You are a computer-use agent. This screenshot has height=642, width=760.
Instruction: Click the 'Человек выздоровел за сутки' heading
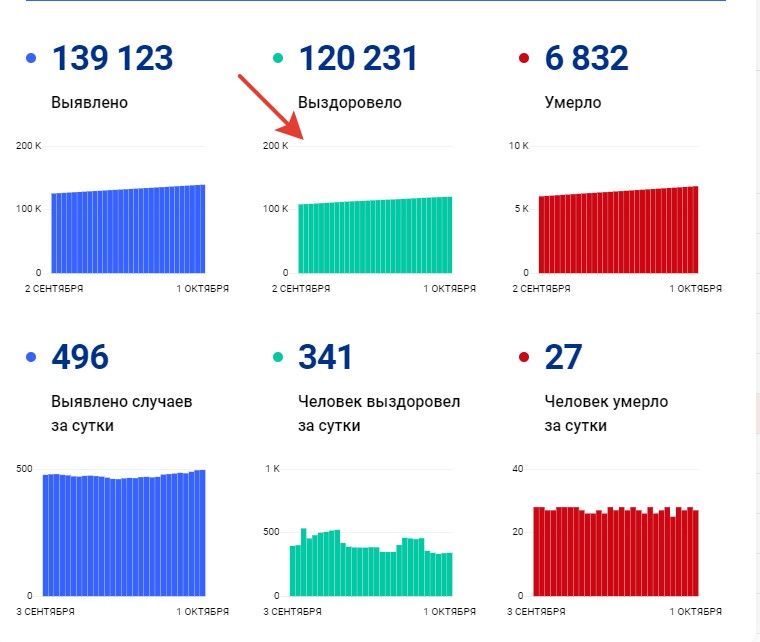coord(378,413)
